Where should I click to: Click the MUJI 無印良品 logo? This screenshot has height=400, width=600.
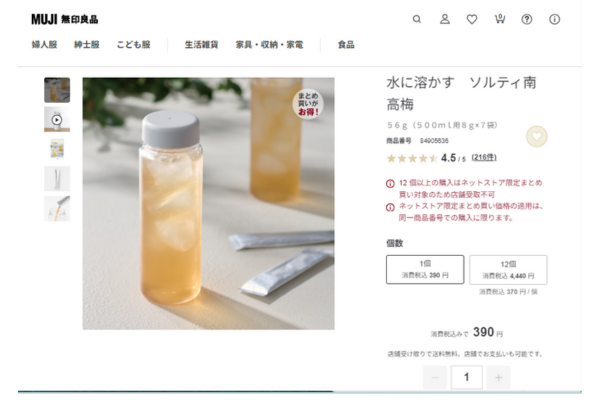[x=65, y=19]
